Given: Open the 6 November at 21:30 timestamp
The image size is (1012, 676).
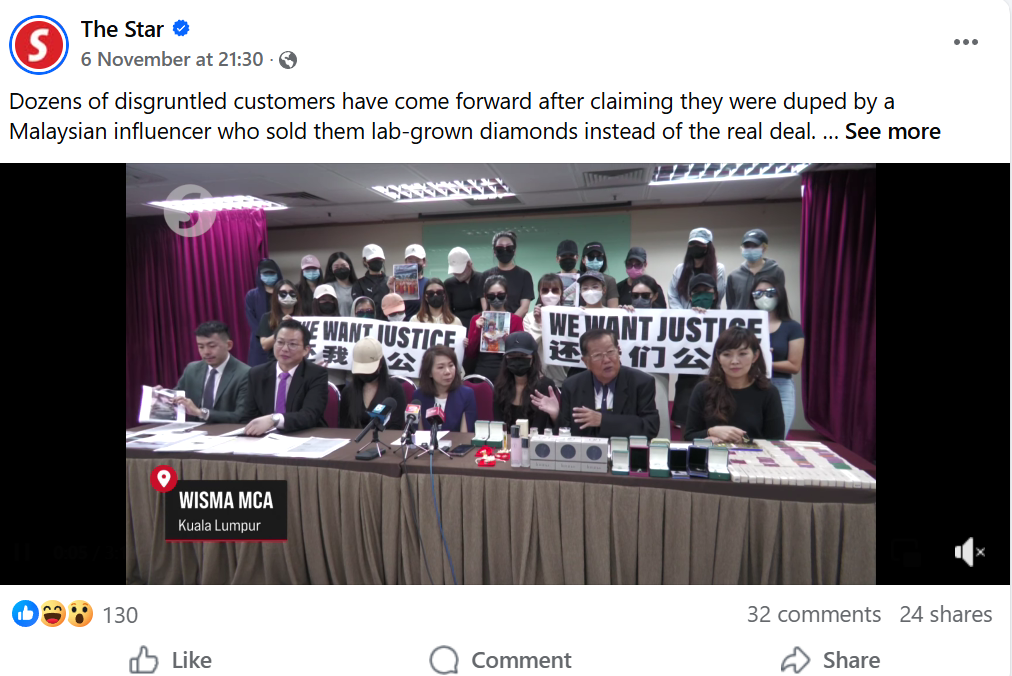Looking at the screenshot, I should (x=172, y=59).
